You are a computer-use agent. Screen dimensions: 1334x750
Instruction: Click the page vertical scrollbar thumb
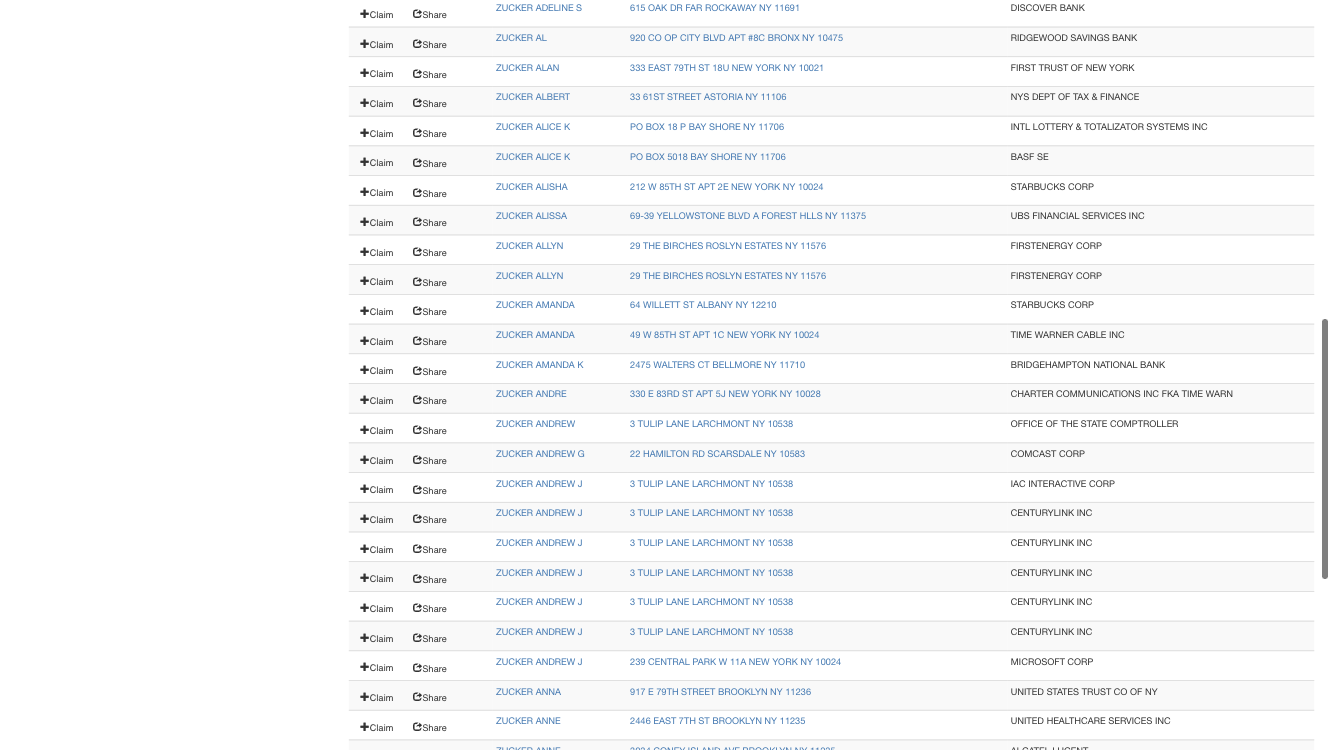[x=1325, y=449]
